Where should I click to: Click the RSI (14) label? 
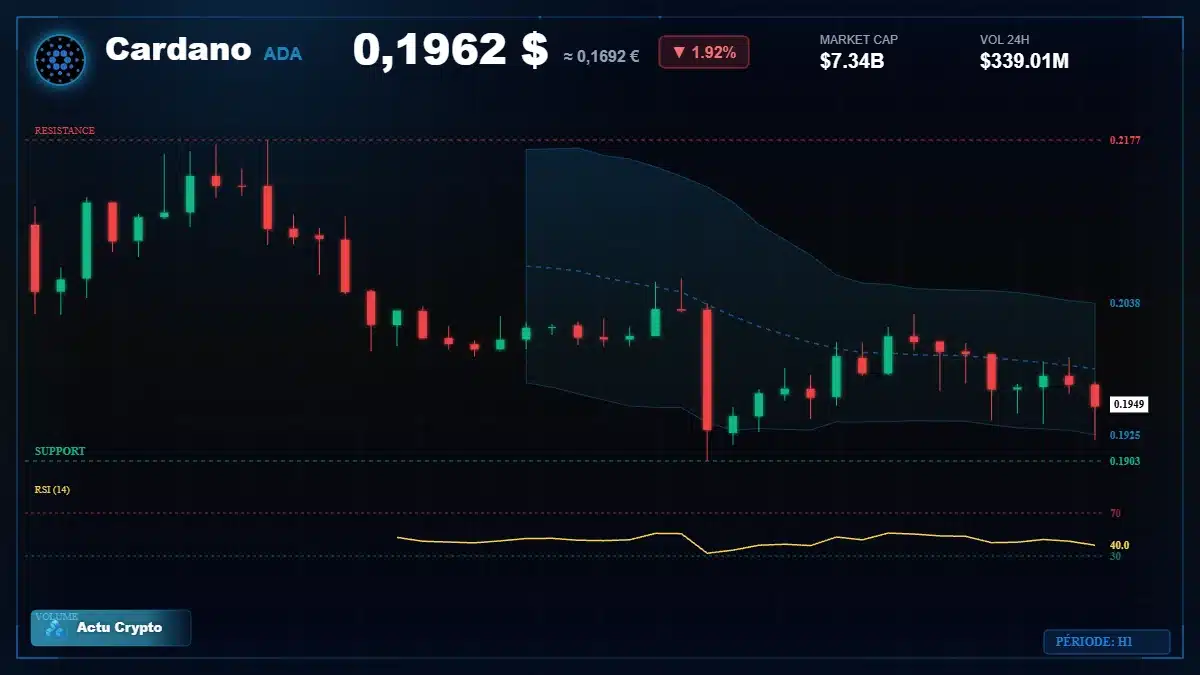click(52, 490)
